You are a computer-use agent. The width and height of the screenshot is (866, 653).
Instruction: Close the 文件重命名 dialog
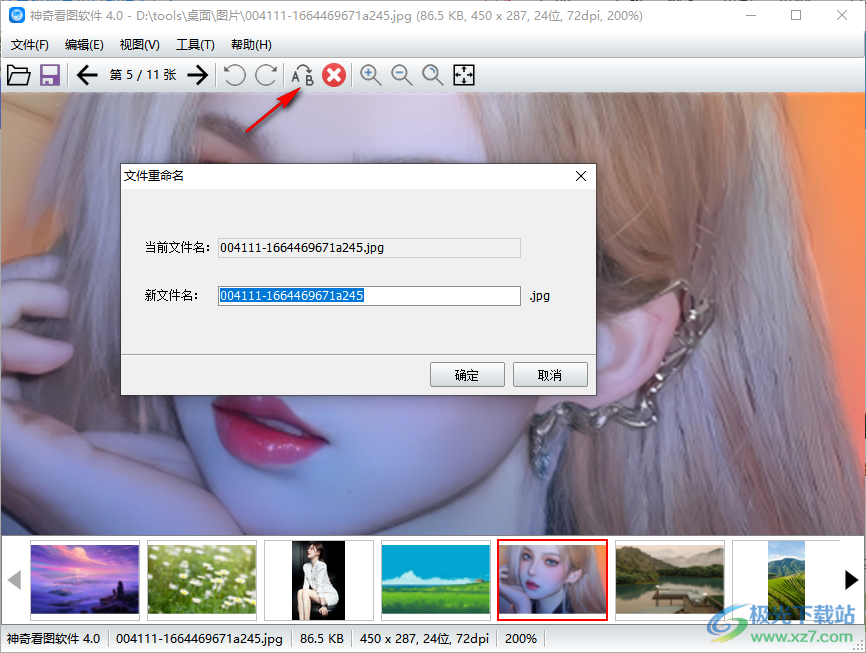point(581,176)
